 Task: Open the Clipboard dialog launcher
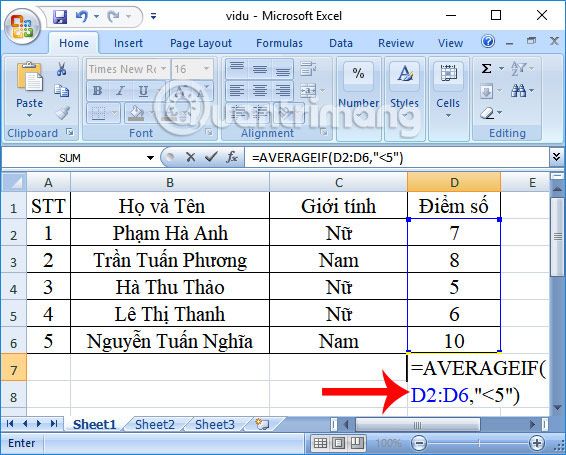(x=70, y=133)
